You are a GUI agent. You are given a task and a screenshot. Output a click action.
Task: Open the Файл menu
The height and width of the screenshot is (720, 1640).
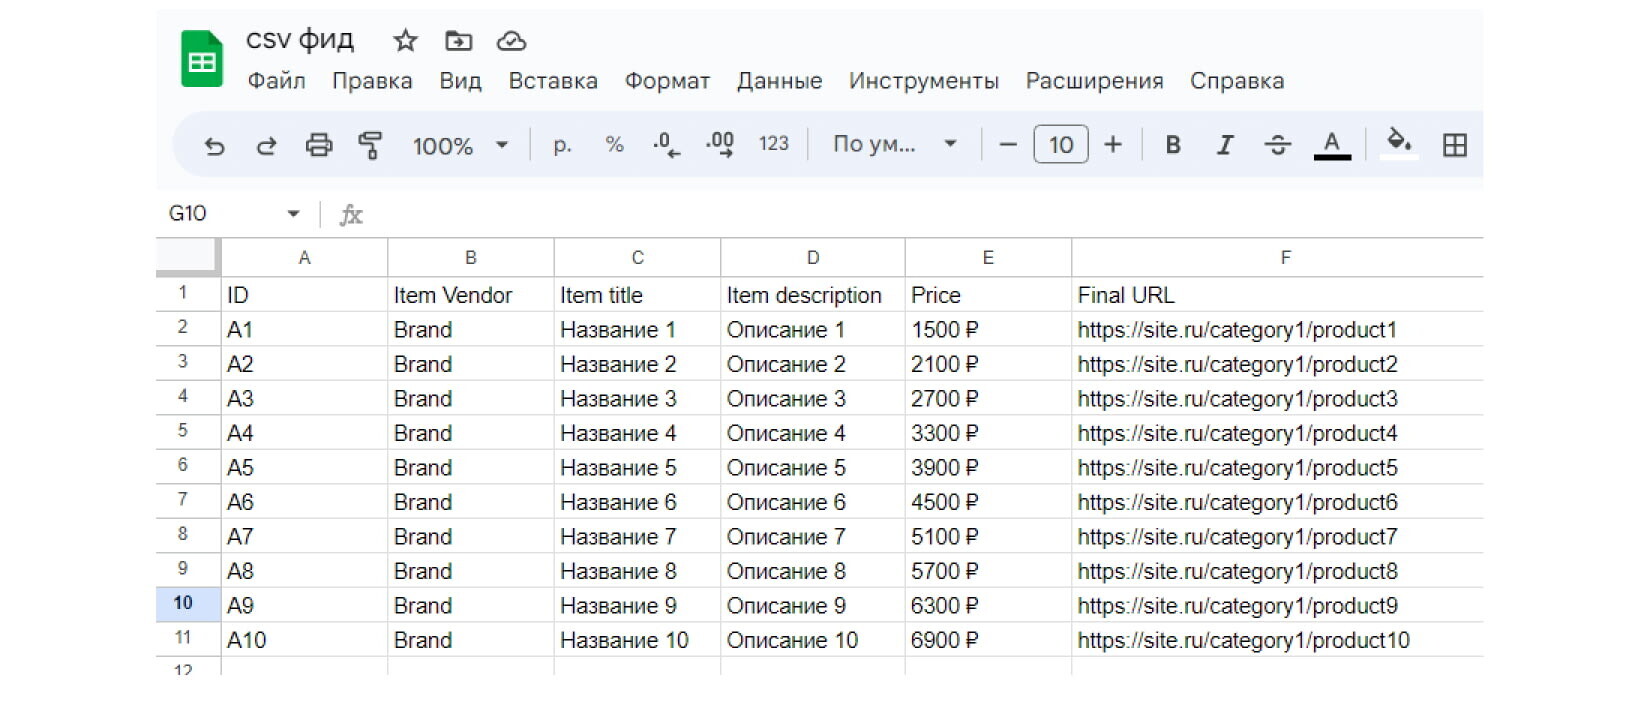pyautogui.click(x=277, y=81)
